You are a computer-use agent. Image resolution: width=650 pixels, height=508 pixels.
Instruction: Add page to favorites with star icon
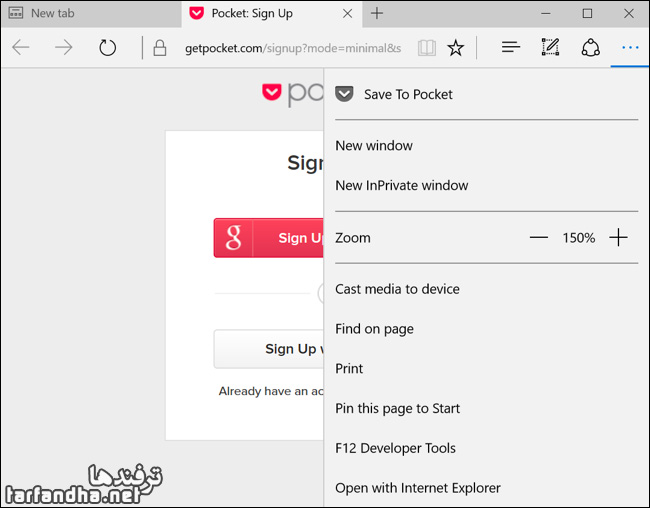pyautogui.click(x=455, y=48)
